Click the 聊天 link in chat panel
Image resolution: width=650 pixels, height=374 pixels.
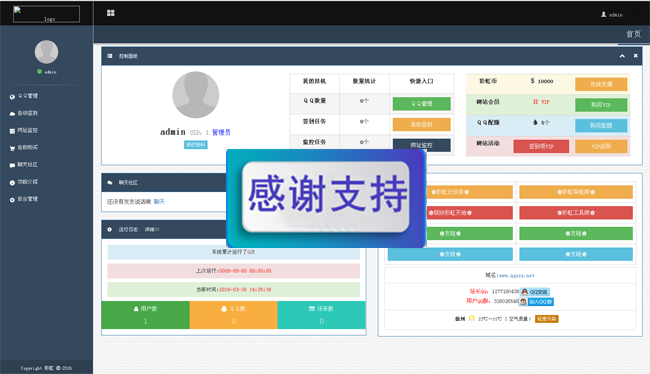(159, 202)
